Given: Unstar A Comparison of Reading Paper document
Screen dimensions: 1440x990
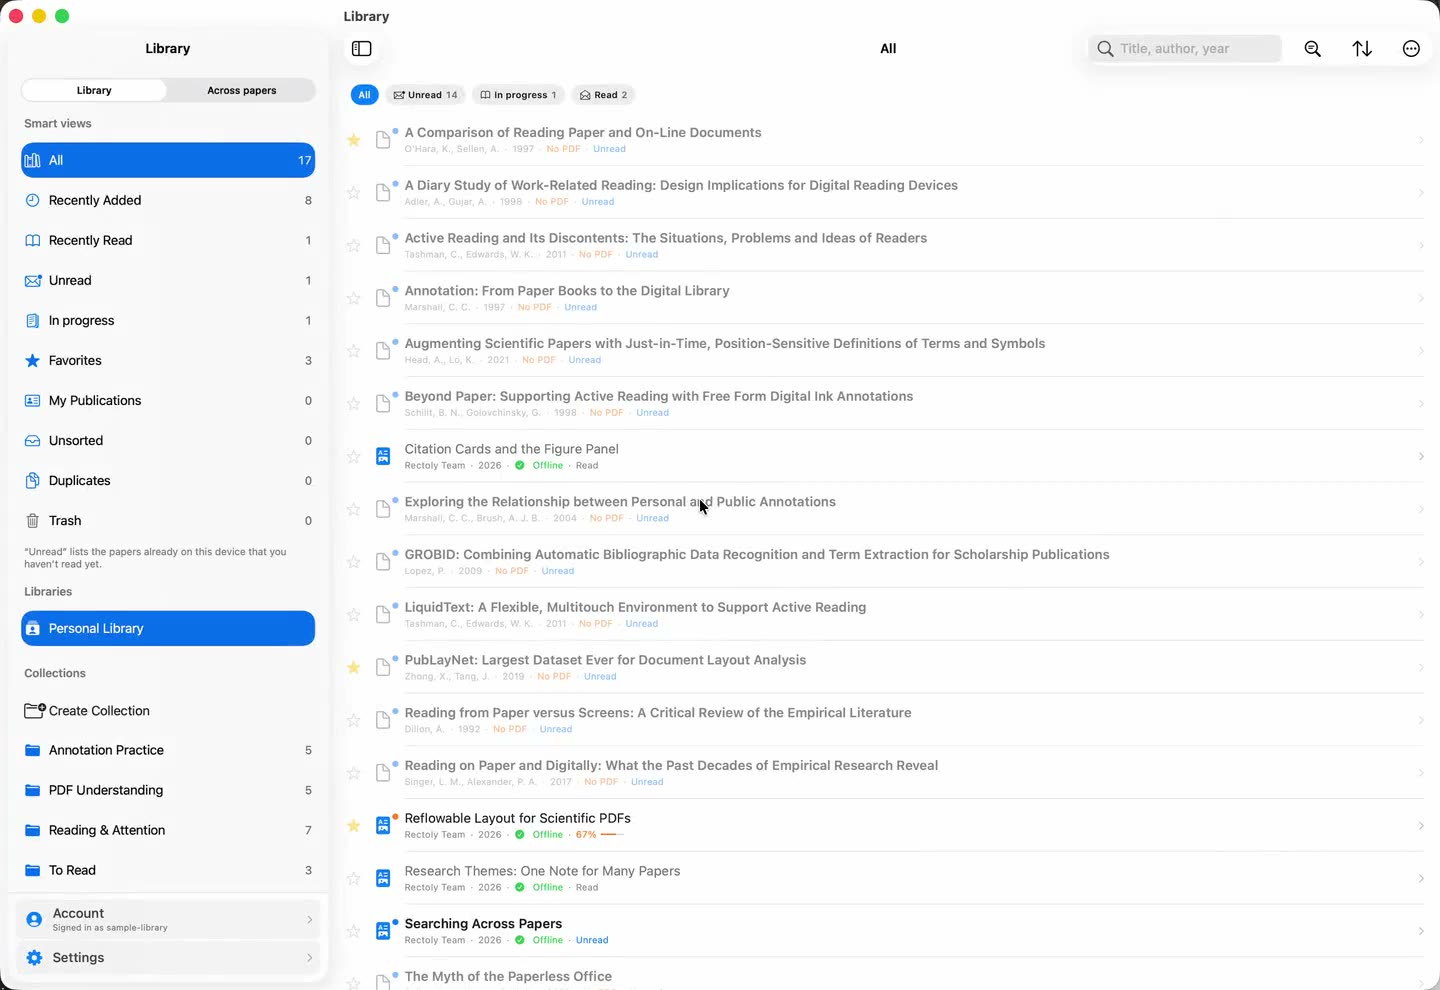Looking at the screenshot, I should (x=353, y=140).
